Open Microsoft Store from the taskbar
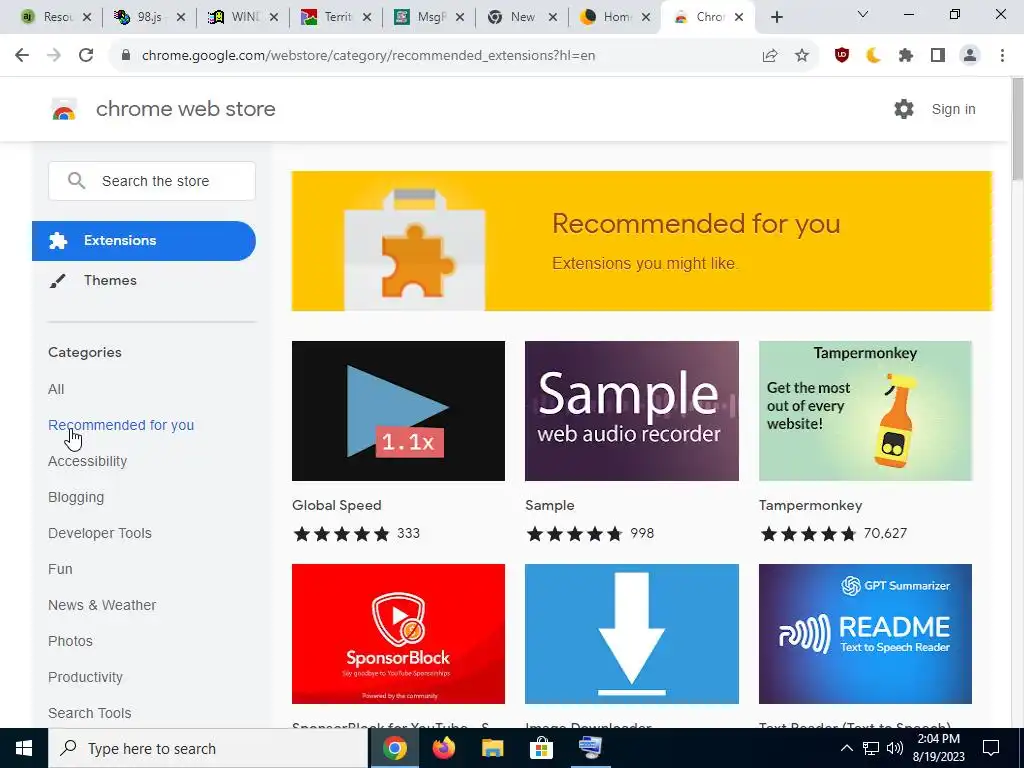Image resolution: width=1024 pixels, height=768 pixels. [x=541, y=748]
